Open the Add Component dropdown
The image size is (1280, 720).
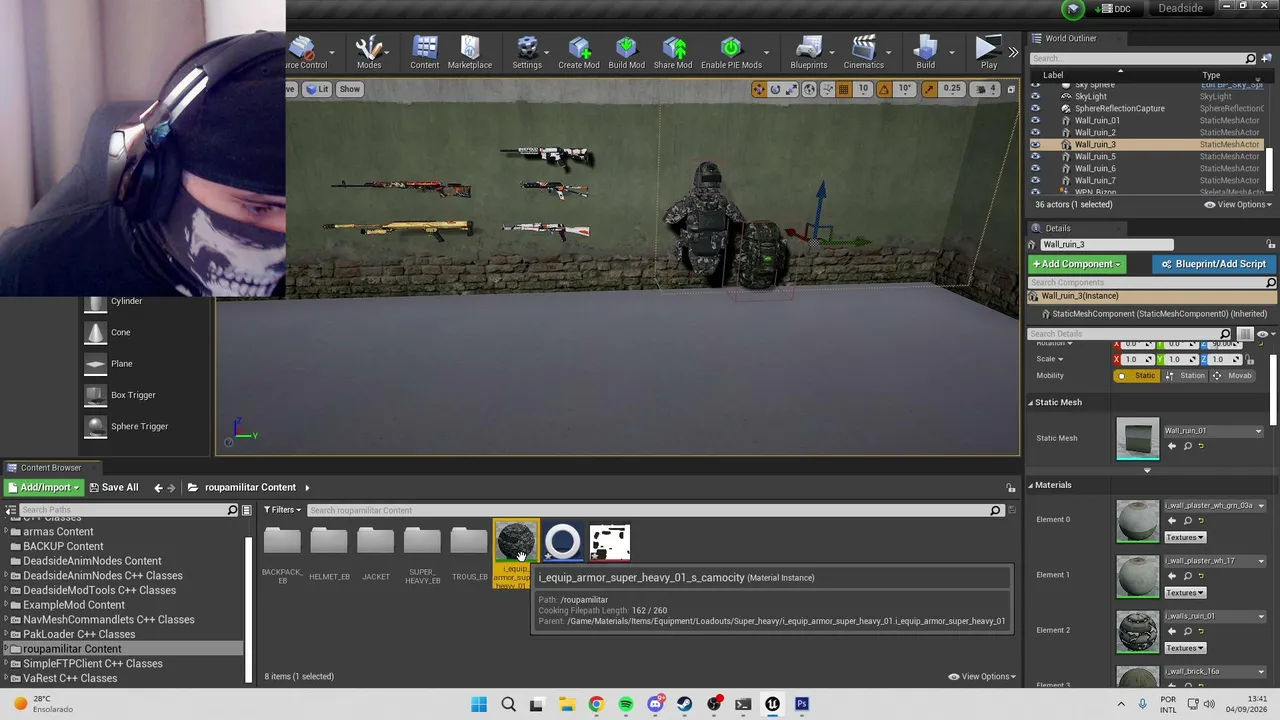tap(1076, 264)
